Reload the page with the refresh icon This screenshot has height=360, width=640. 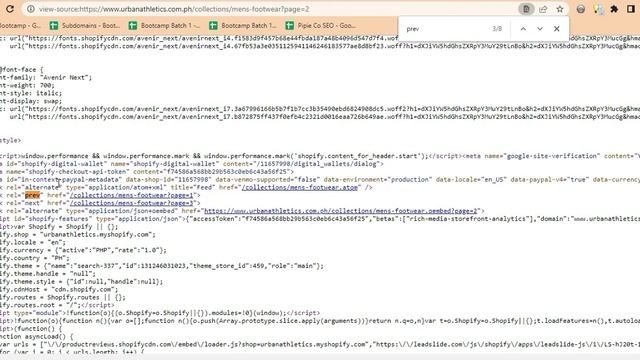(9, 9)
